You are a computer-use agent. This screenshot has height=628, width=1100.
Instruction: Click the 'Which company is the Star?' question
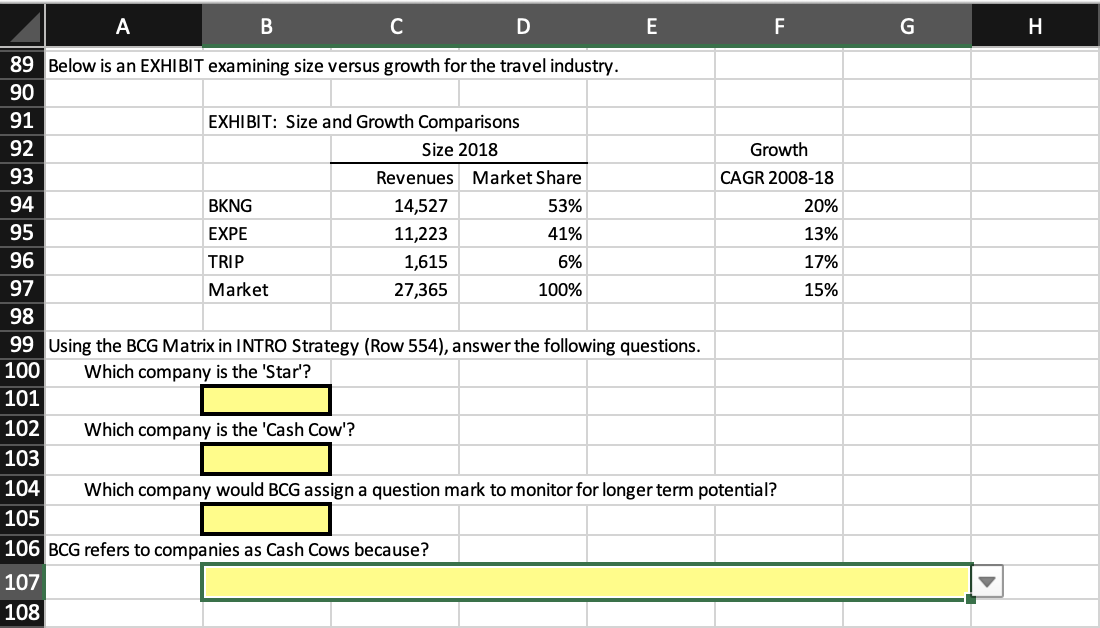click(197, 371)
